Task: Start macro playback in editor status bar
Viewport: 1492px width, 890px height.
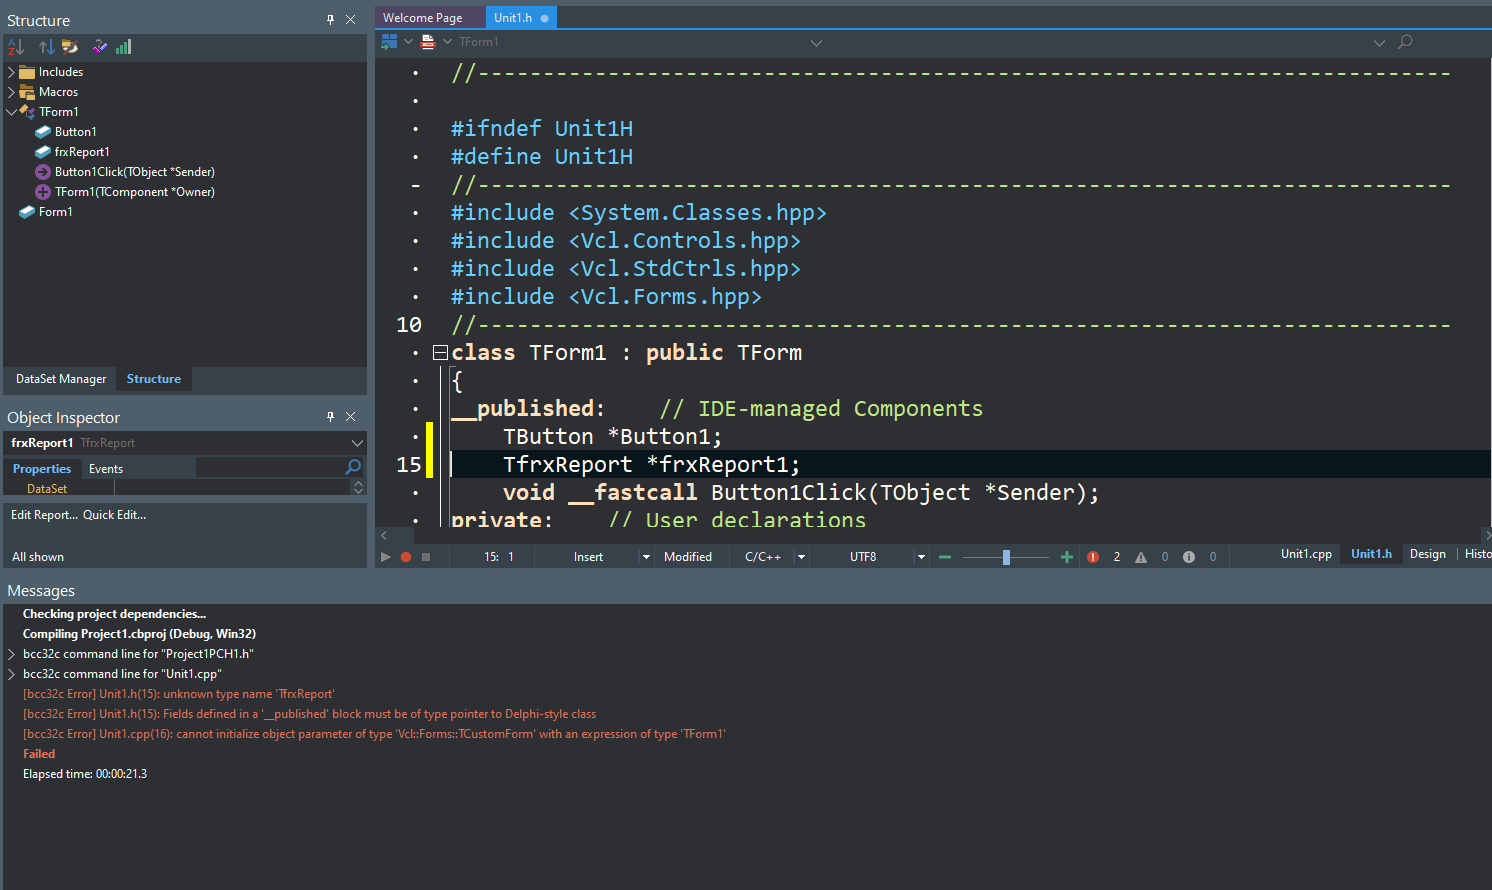Action: [386, 557]
